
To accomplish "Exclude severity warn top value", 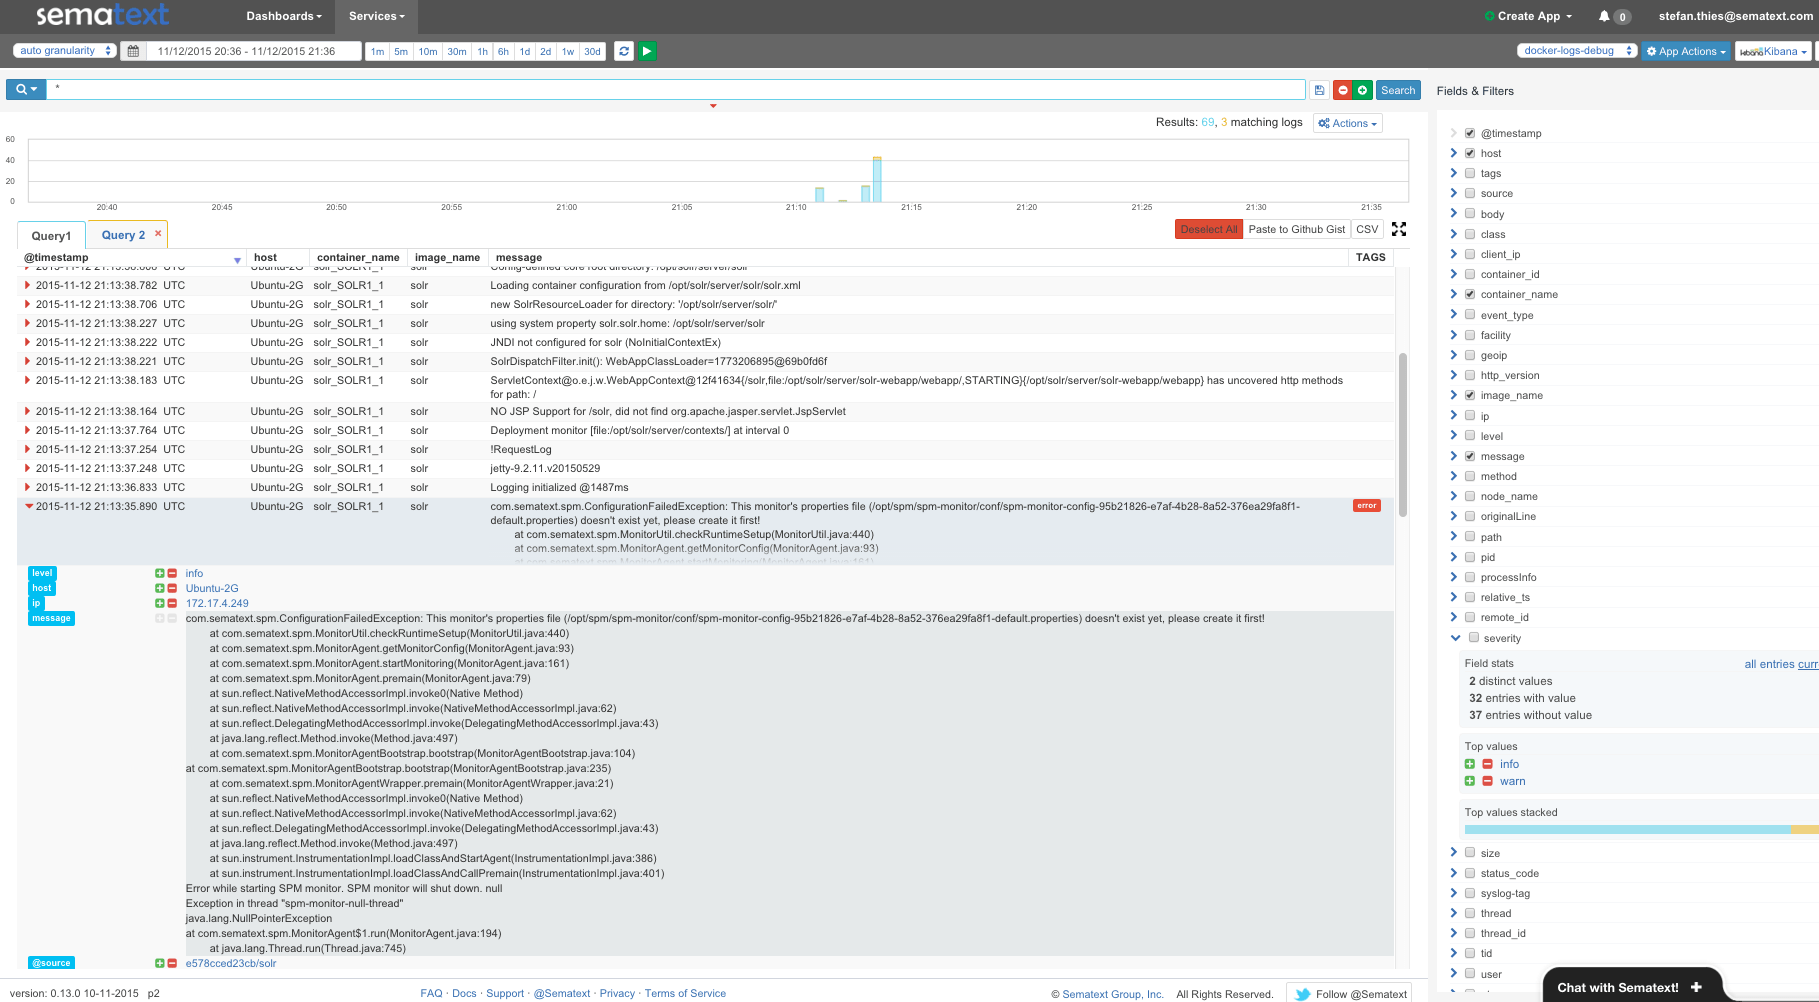I will coord(1487,781).
